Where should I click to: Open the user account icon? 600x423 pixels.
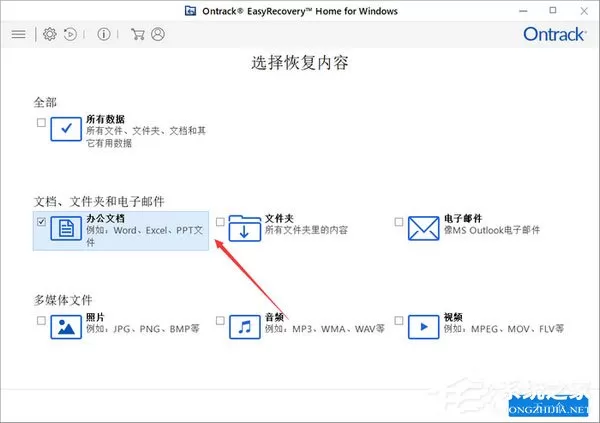pos(158,34)
